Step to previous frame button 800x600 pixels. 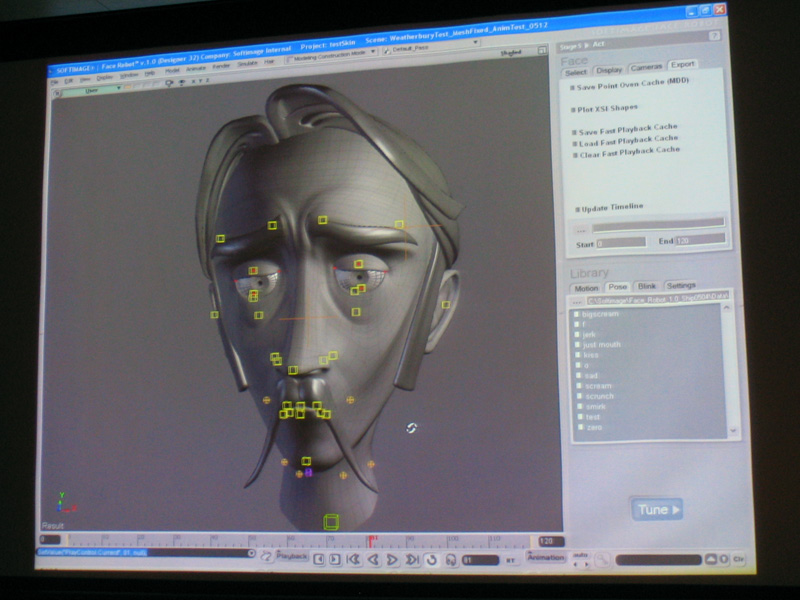(319, 559)
